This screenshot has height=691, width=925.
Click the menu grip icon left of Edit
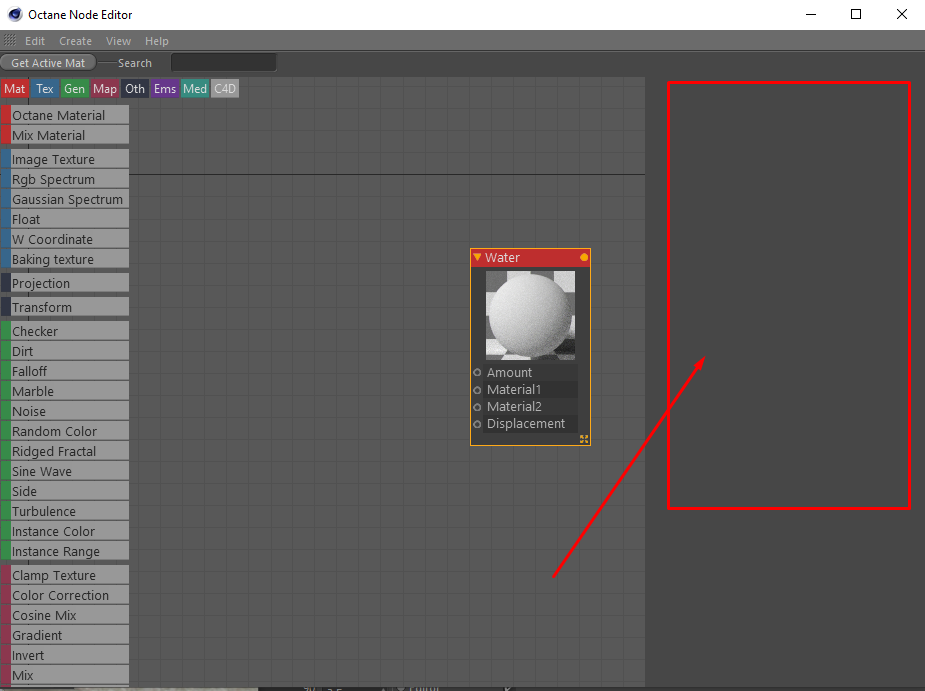(x=10, y=41)
